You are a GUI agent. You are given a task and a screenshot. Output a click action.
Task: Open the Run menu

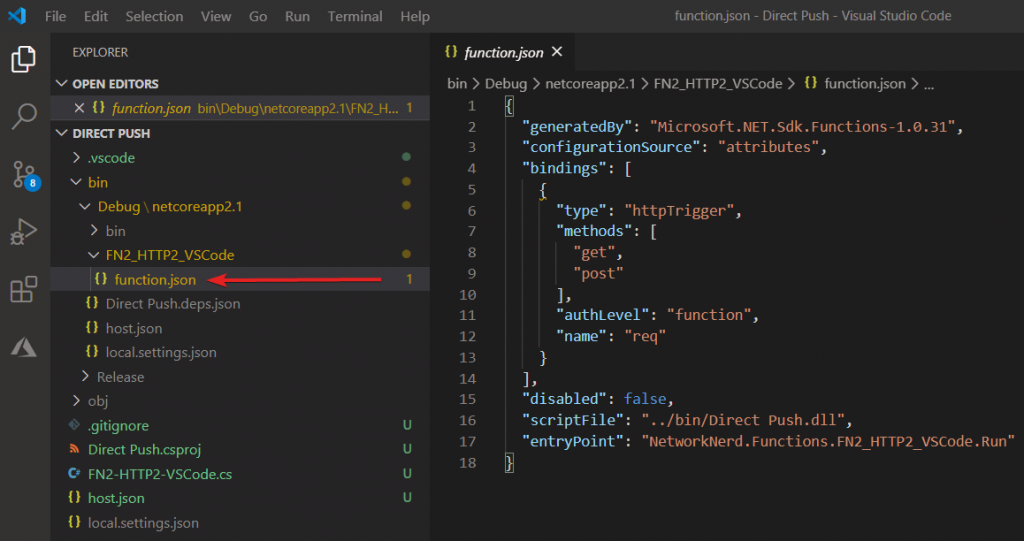[x=297, y=16]
